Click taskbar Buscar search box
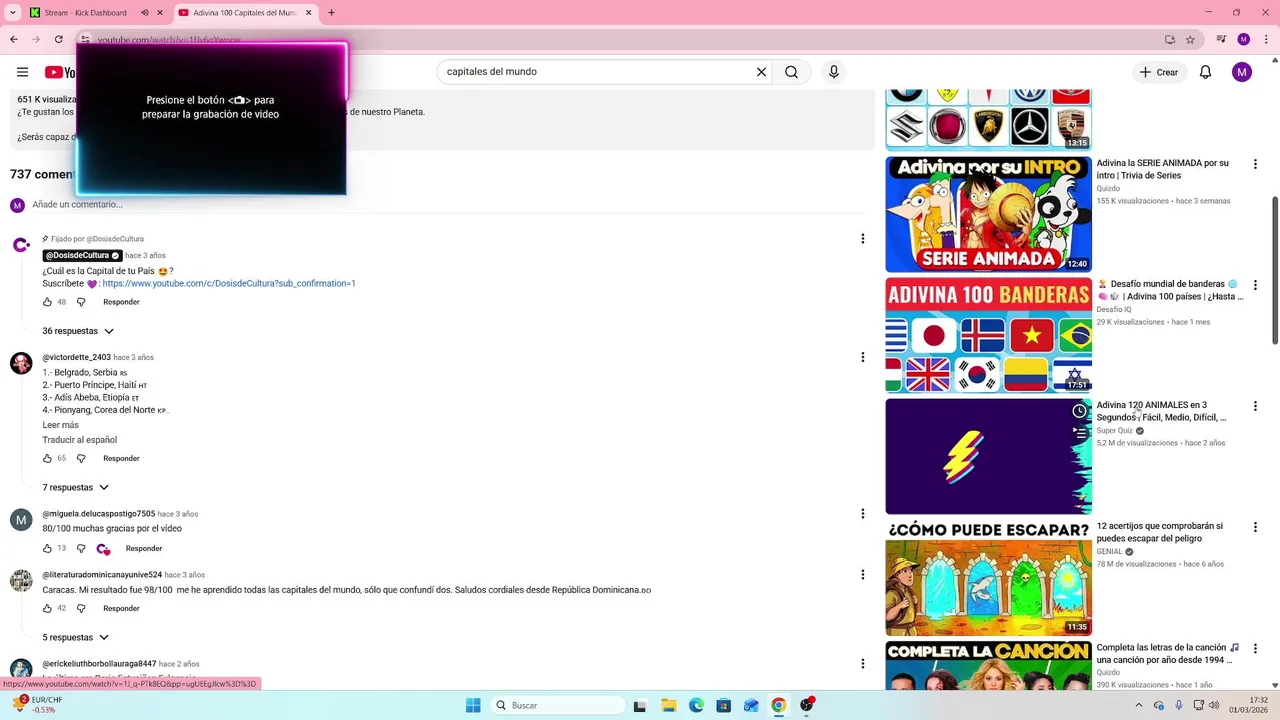1280x720 pixels. [x=558, y=705]
